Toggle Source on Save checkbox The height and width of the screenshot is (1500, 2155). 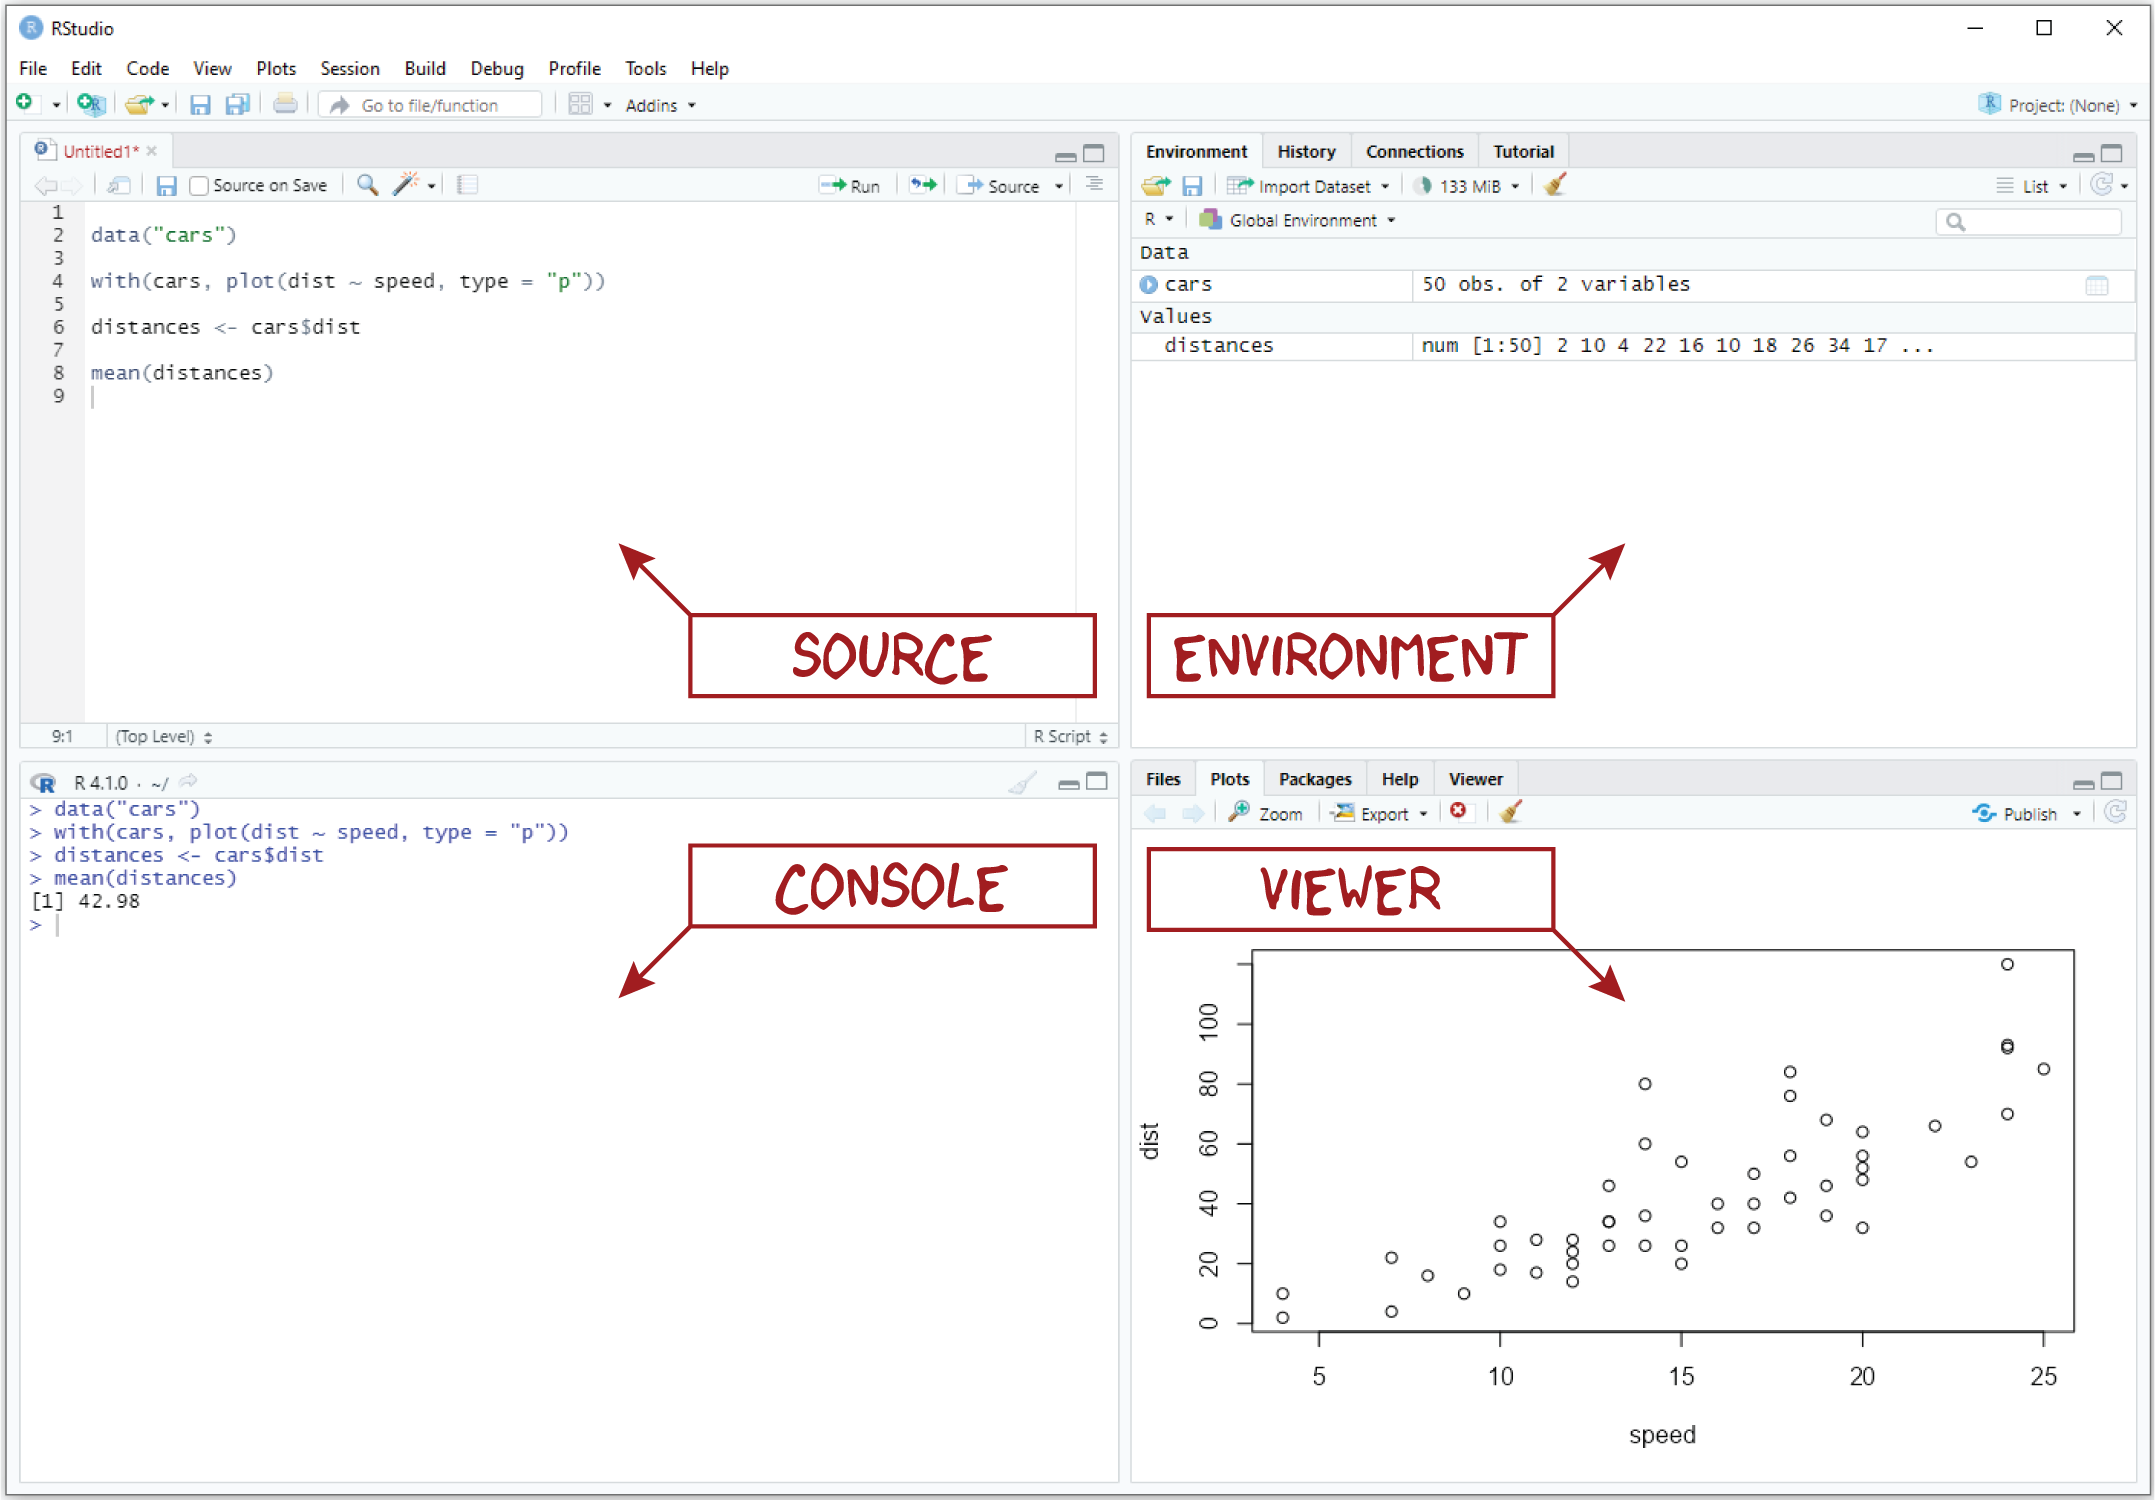[x=199, y=186]
